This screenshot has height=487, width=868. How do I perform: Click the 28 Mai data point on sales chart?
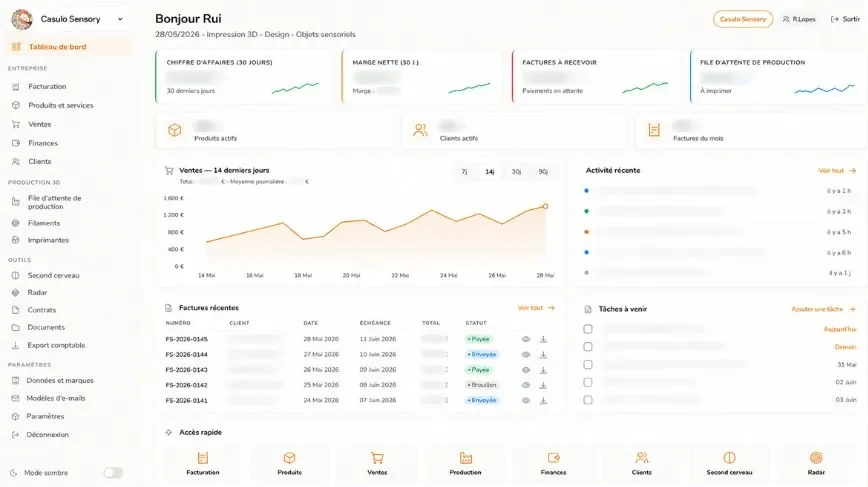(545, 206)
